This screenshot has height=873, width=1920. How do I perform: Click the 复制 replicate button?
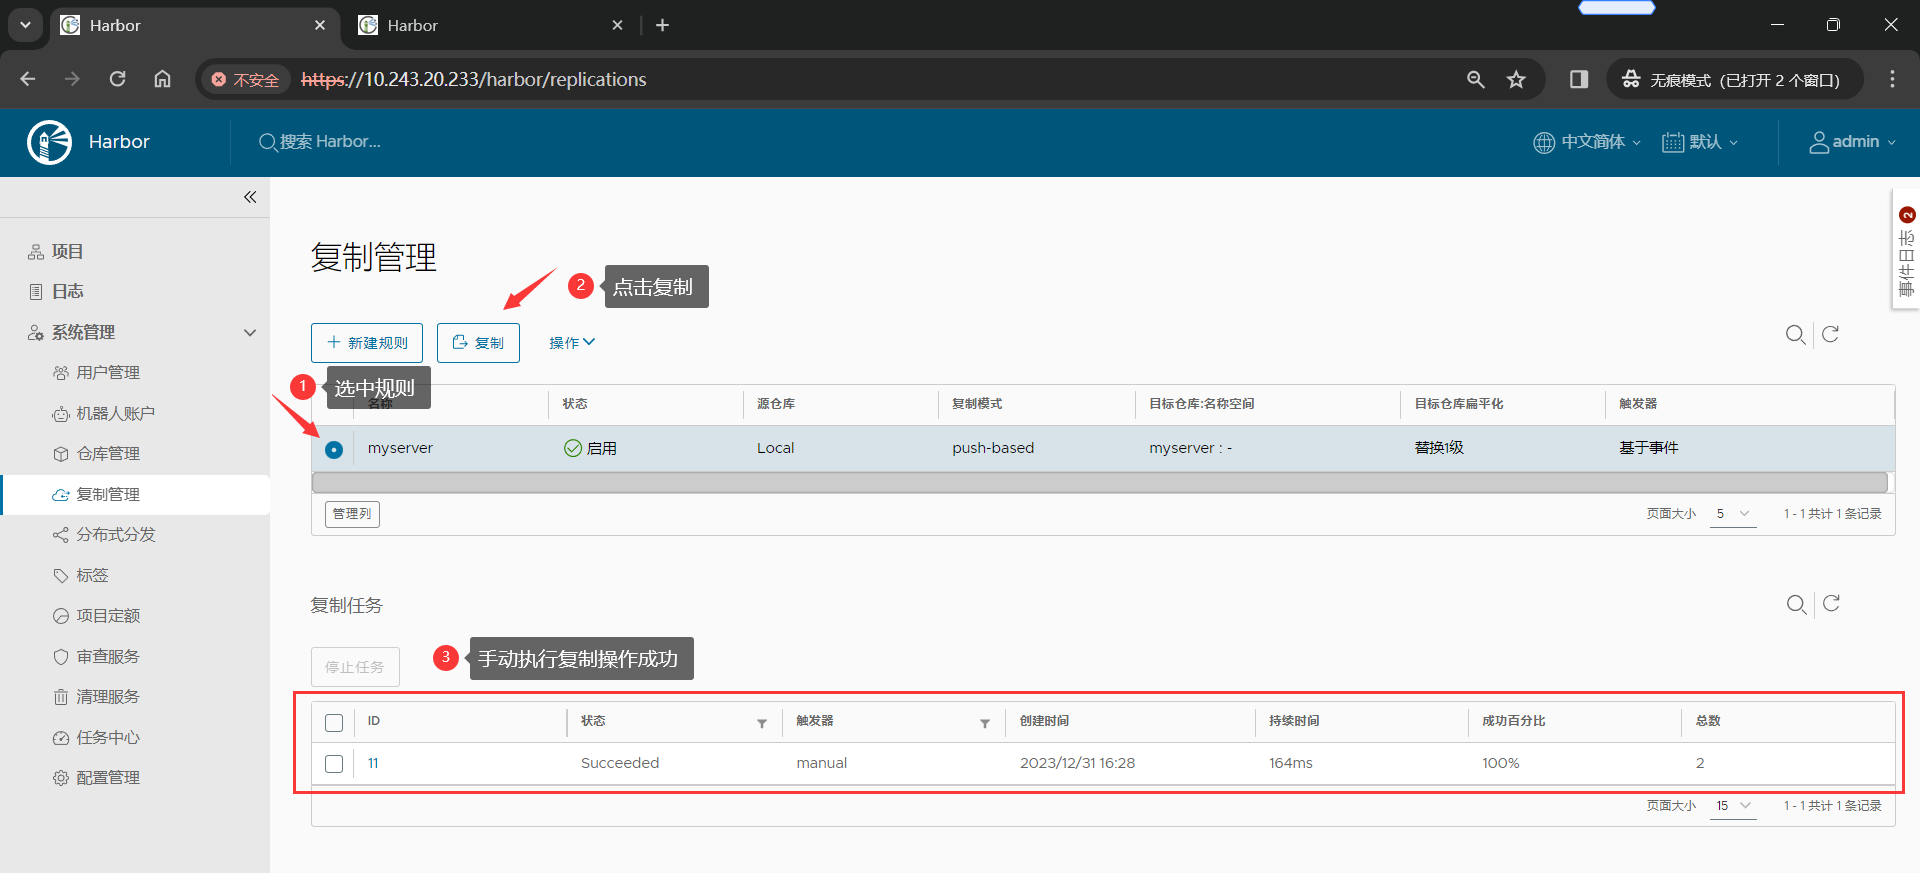(478, 343)
